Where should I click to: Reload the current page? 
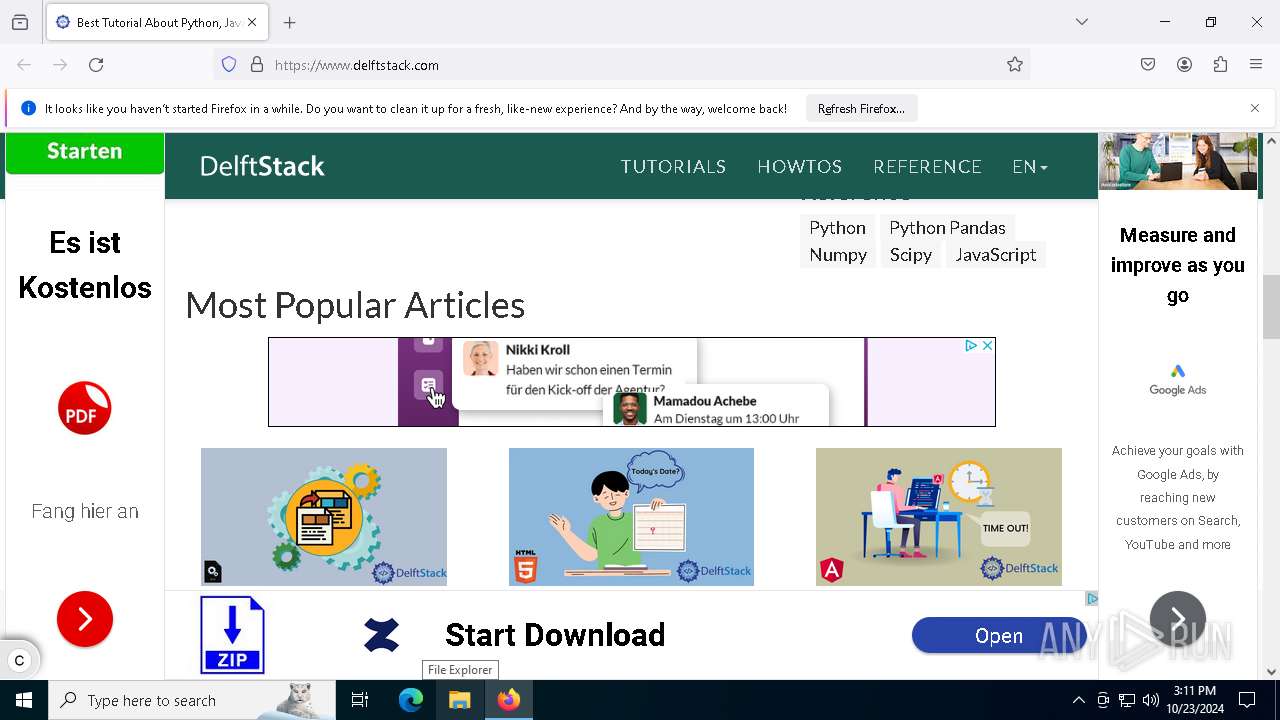pyautogui.click(x=96, y=64)
